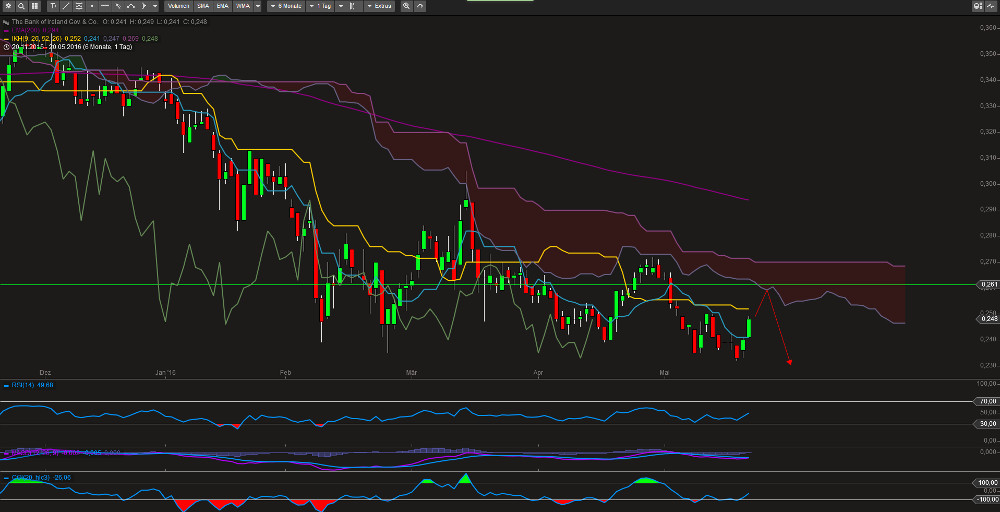Click the Feb month label on time axis
1000x512 pixels.
pyautogui.click(x=284, y=372)
